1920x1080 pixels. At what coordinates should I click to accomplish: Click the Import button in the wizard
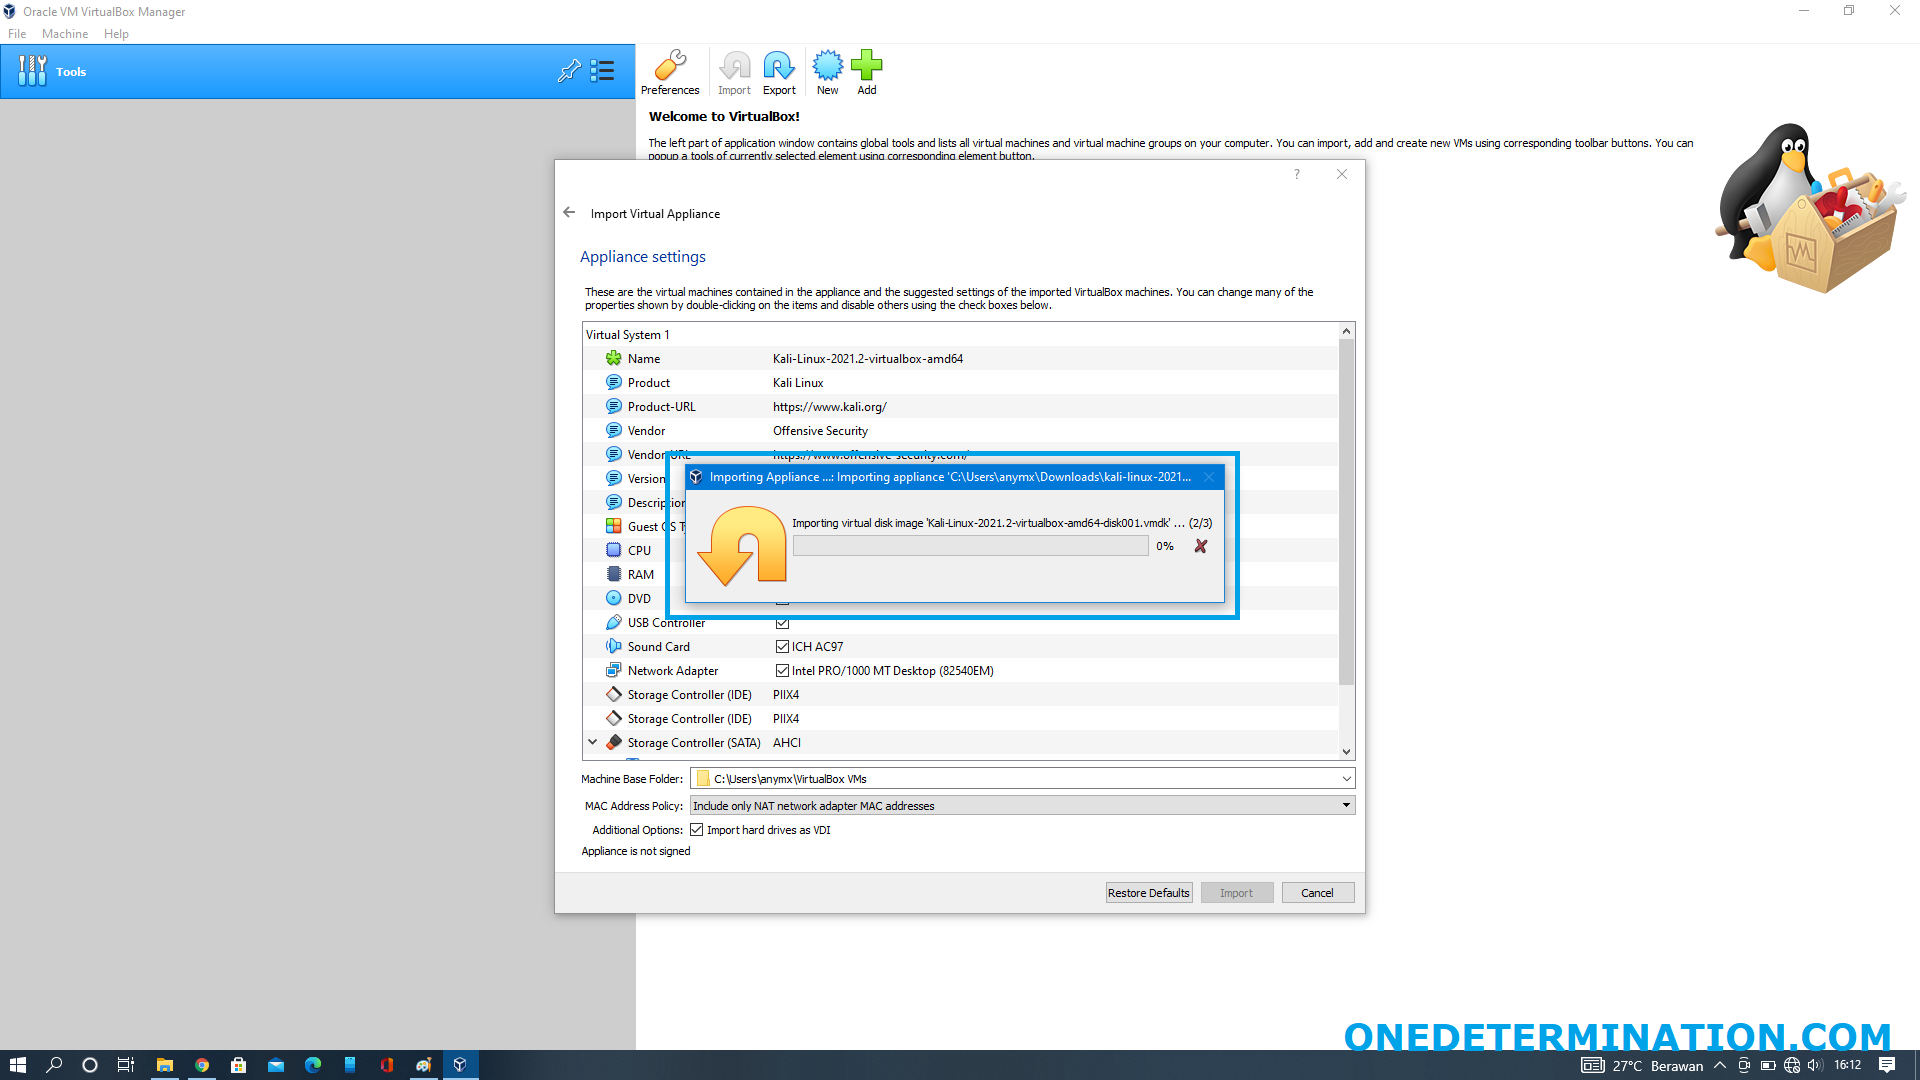tap(1236, 893)
